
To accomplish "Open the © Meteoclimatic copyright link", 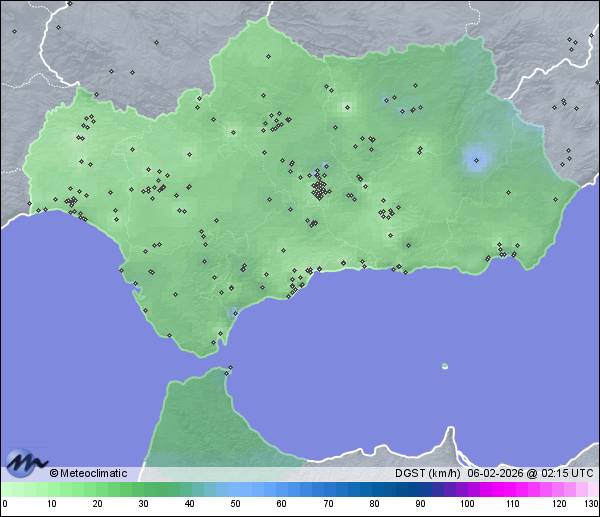I will 88,474.
